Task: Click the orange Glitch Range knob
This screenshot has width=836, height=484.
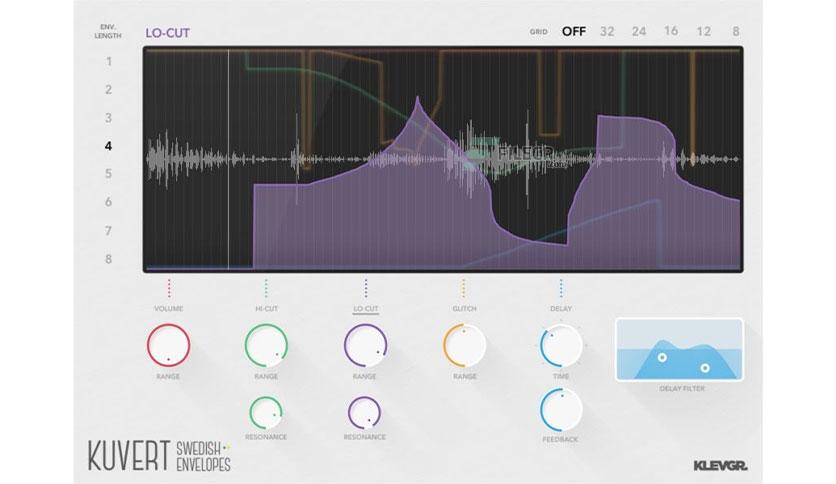Action: click(x=464, y=345)
